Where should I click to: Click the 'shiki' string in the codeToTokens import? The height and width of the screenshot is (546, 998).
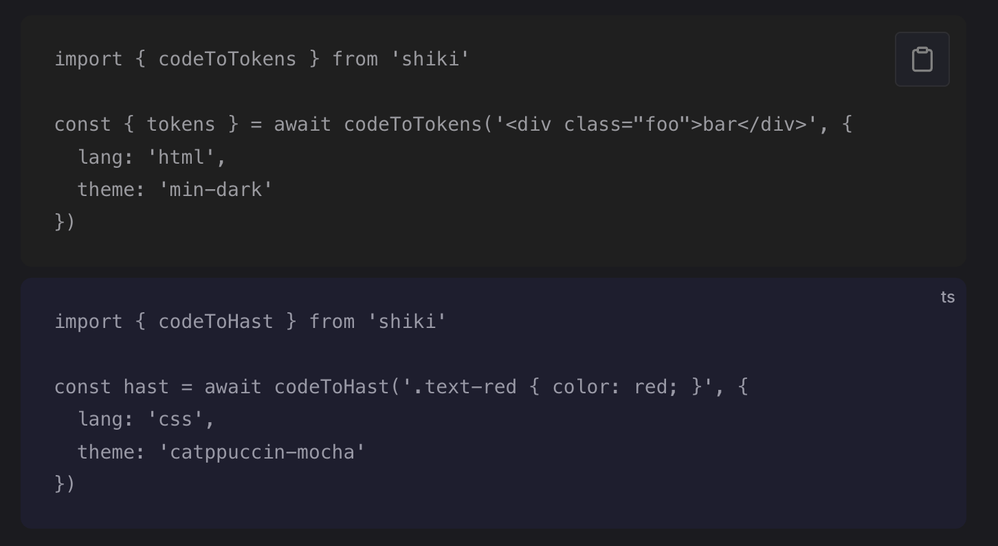[x=430, y=59]
